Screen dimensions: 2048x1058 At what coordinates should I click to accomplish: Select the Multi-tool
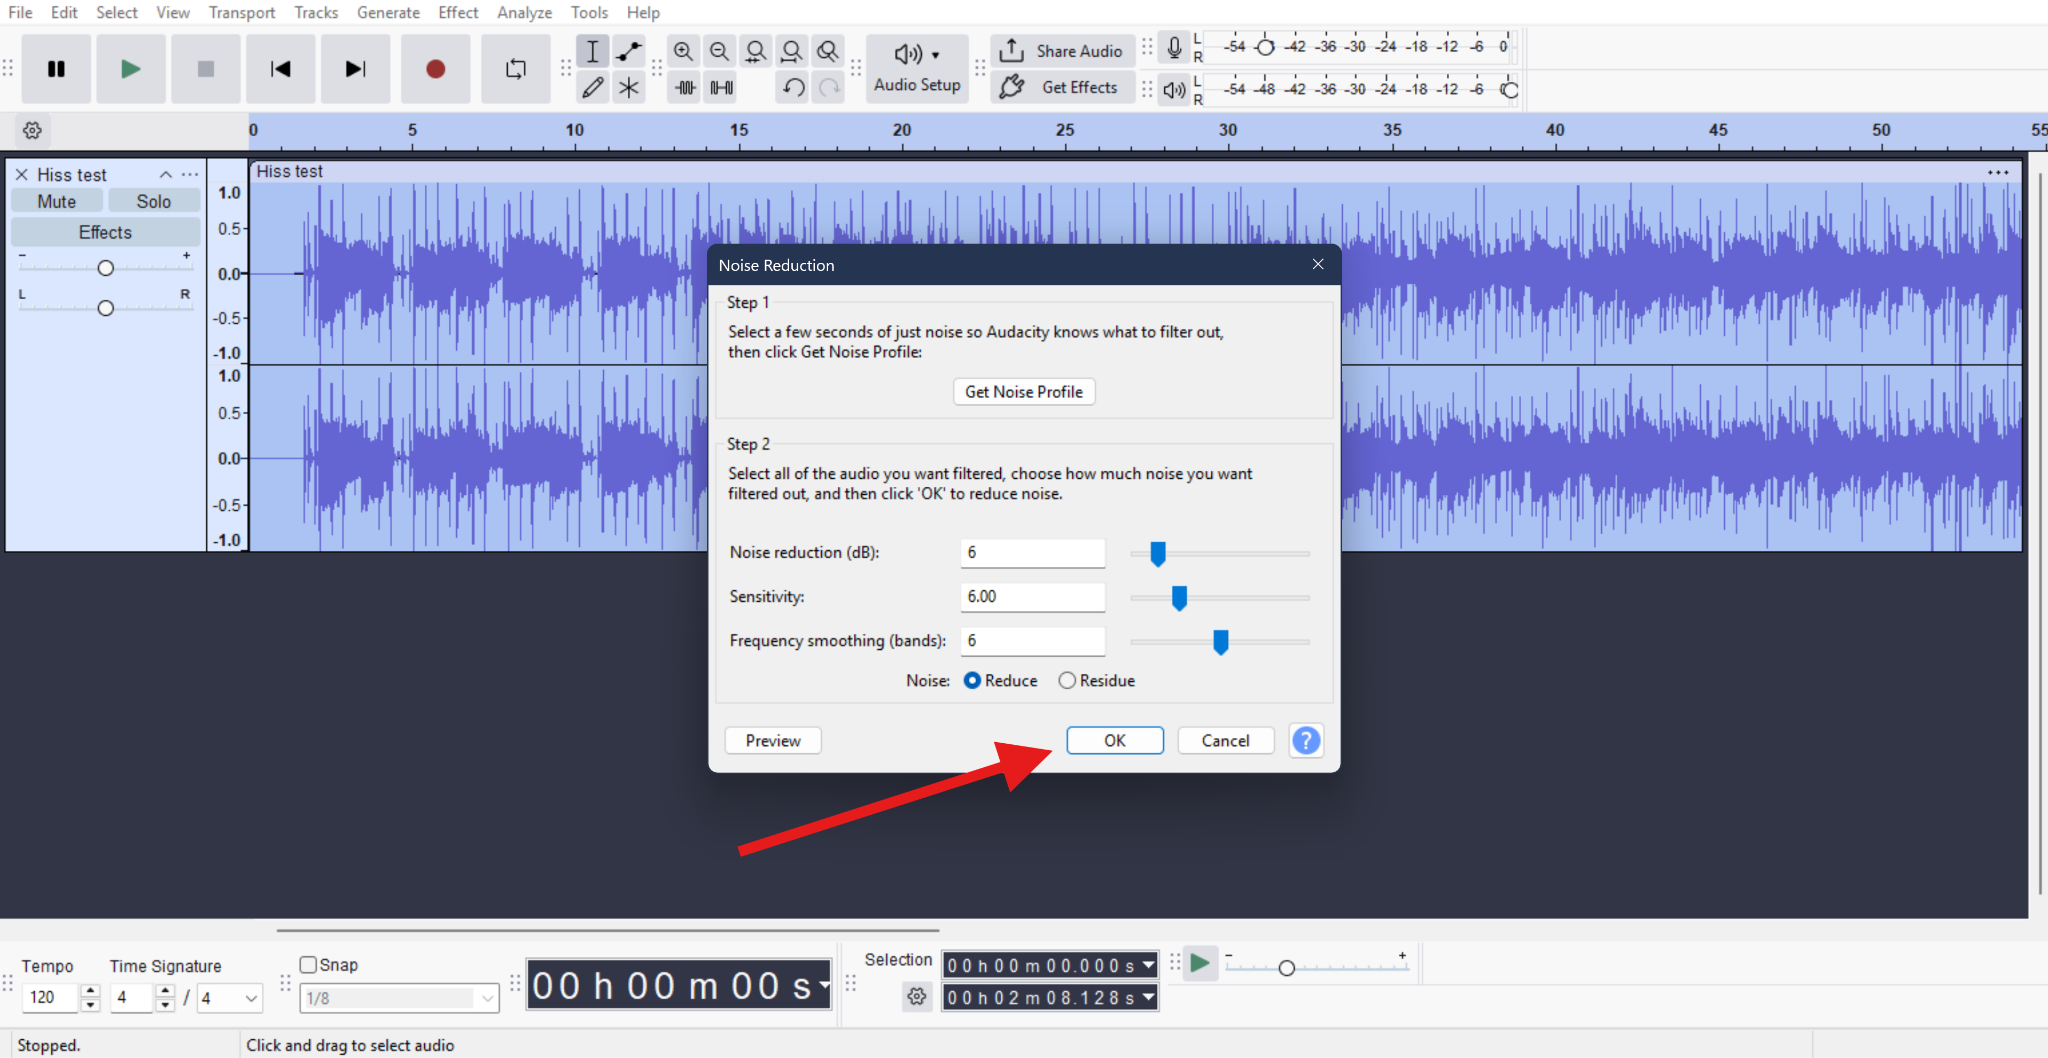[x=629, y=87]
